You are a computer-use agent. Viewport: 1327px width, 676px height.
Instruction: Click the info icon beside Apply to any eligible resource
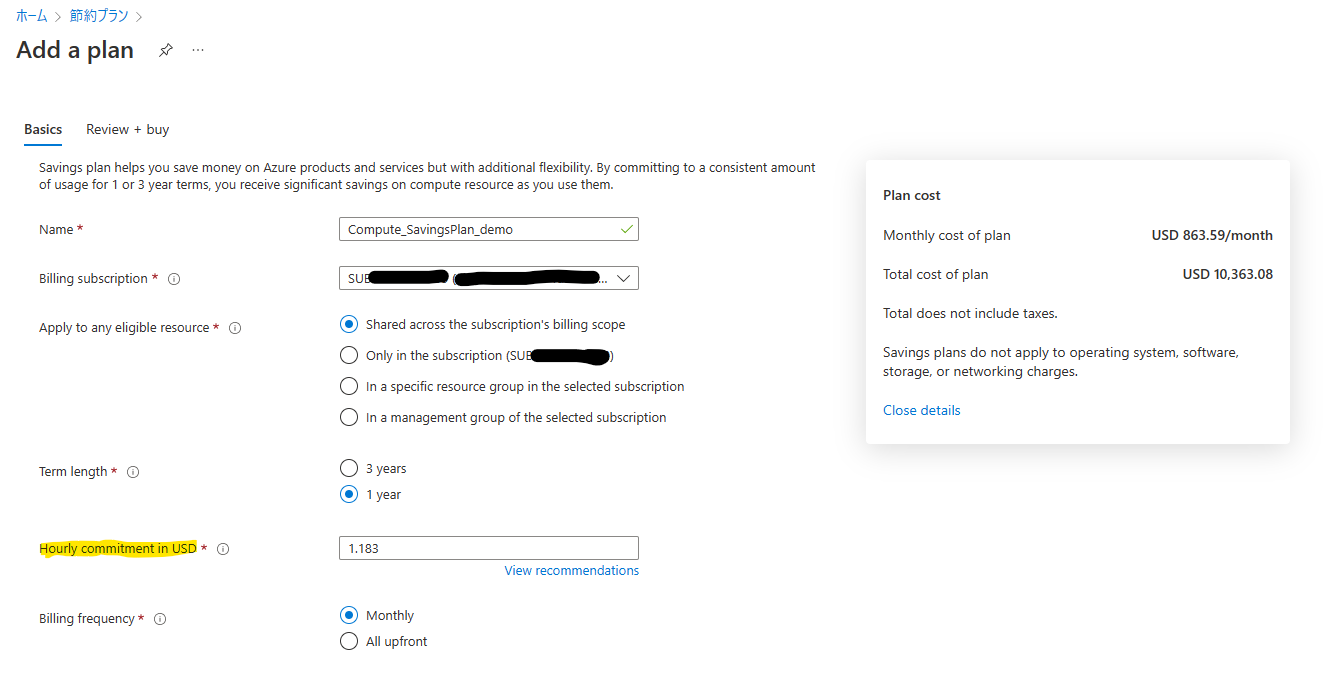click(x=235, y=327)
